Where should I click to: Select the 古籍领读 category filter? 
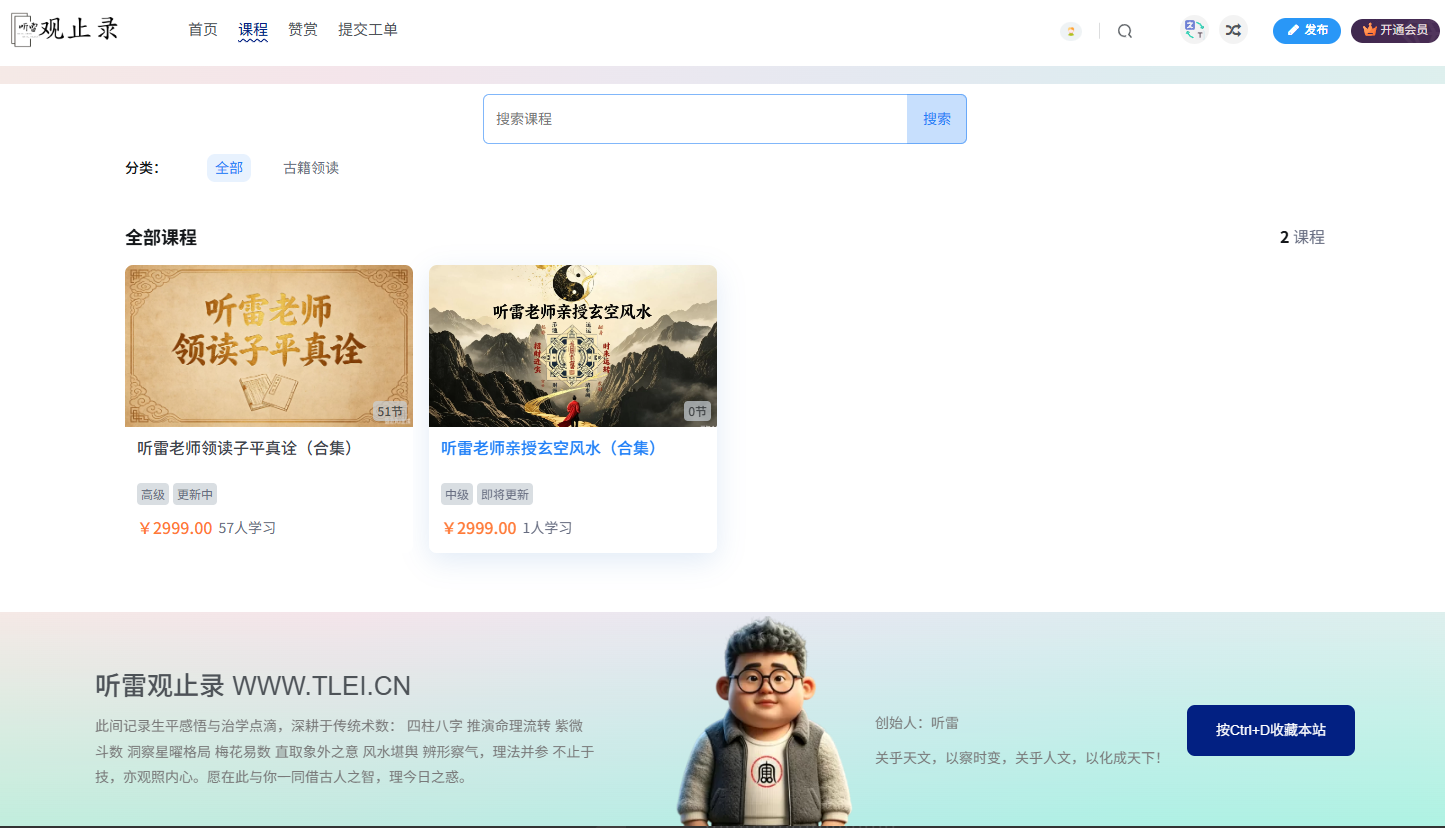tap(311, 168)
